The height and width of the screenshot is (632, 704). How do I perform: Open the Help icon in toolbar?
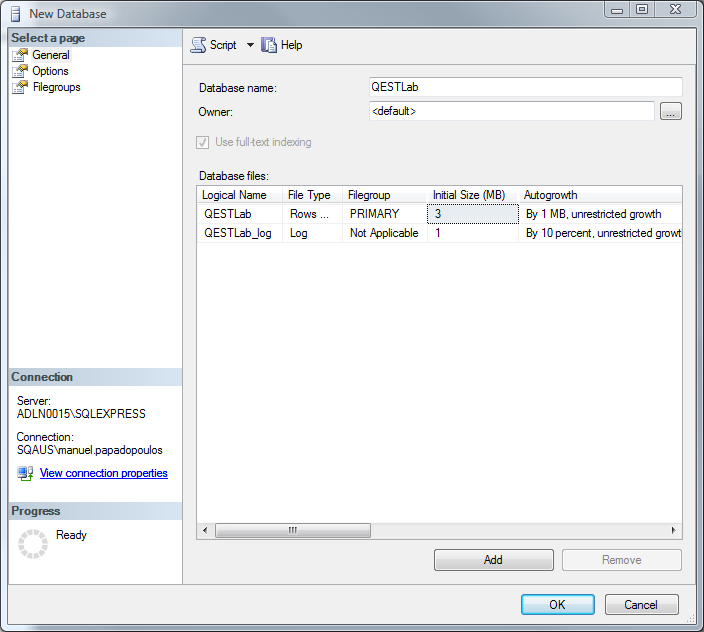coord(269,45)
